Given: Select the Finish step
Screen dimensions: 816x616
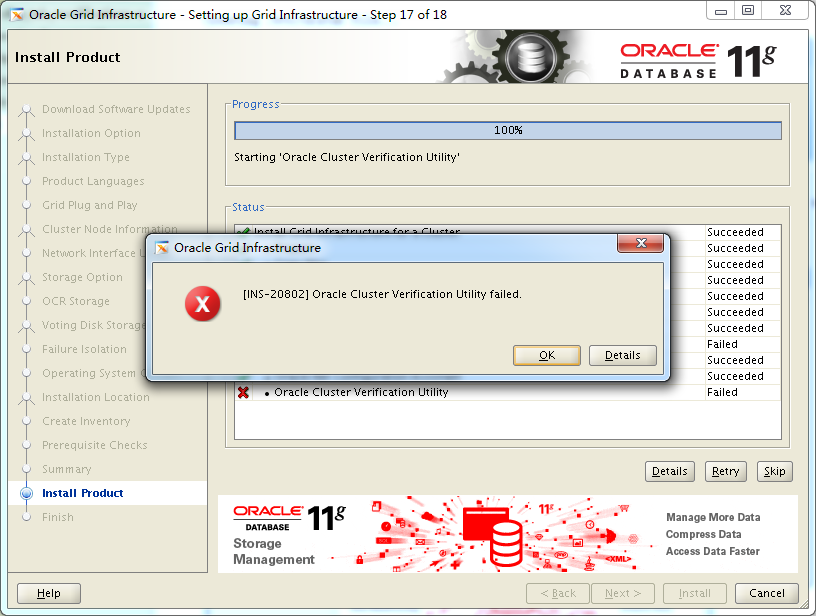Looking at the screenshot, I should tap(58, 517).
